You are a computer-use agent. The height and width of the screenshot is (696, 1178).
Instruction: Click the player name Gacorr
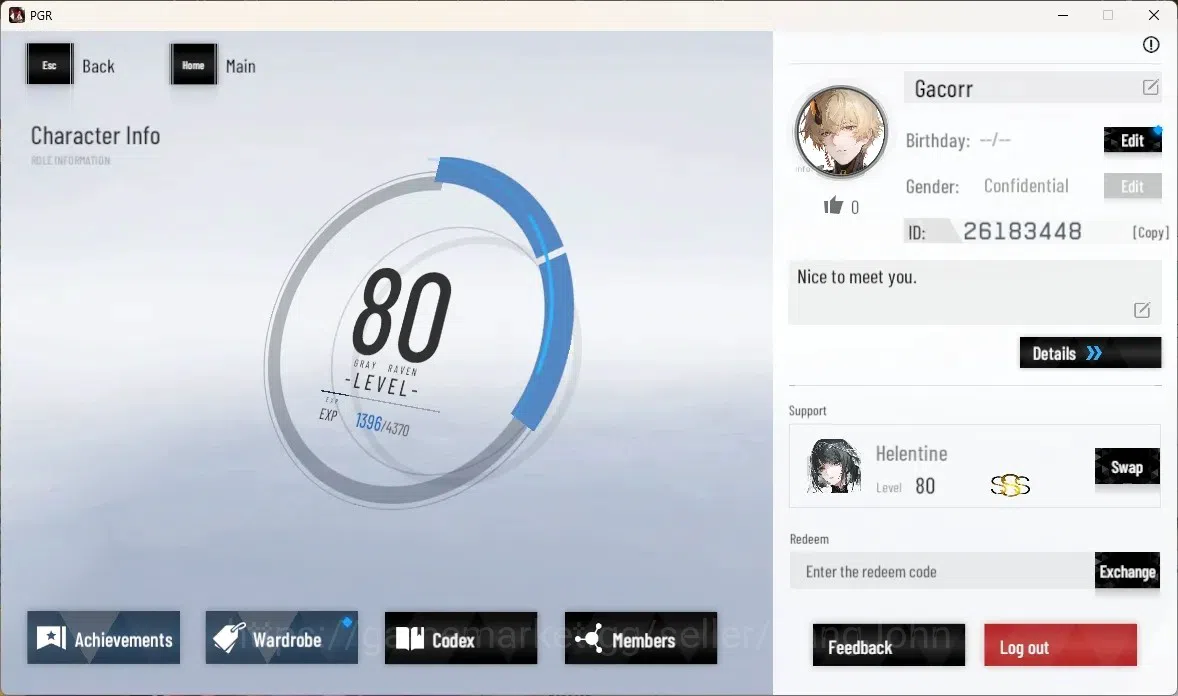click(x=944, y=89)
